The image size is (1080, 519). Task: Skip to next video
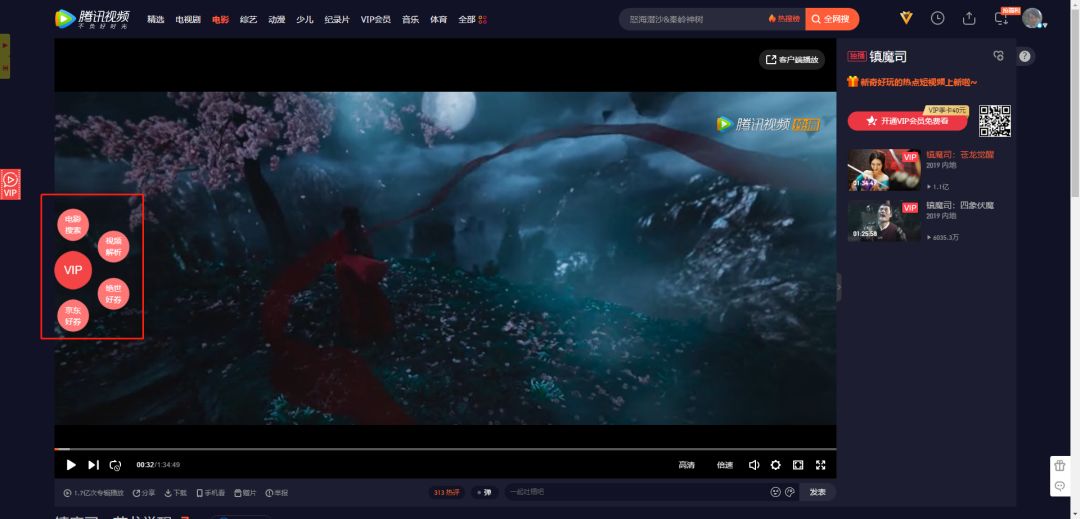pyautogui.click(x=94, y=465)
